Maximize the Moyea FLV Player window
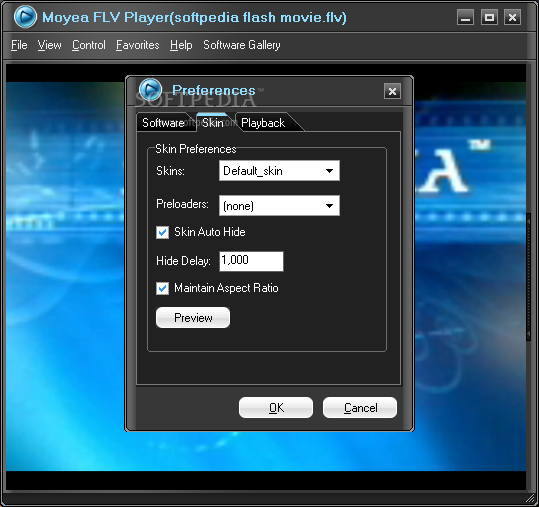The height and width of the screenshot is (507, 539). click(x=489, y=17)
